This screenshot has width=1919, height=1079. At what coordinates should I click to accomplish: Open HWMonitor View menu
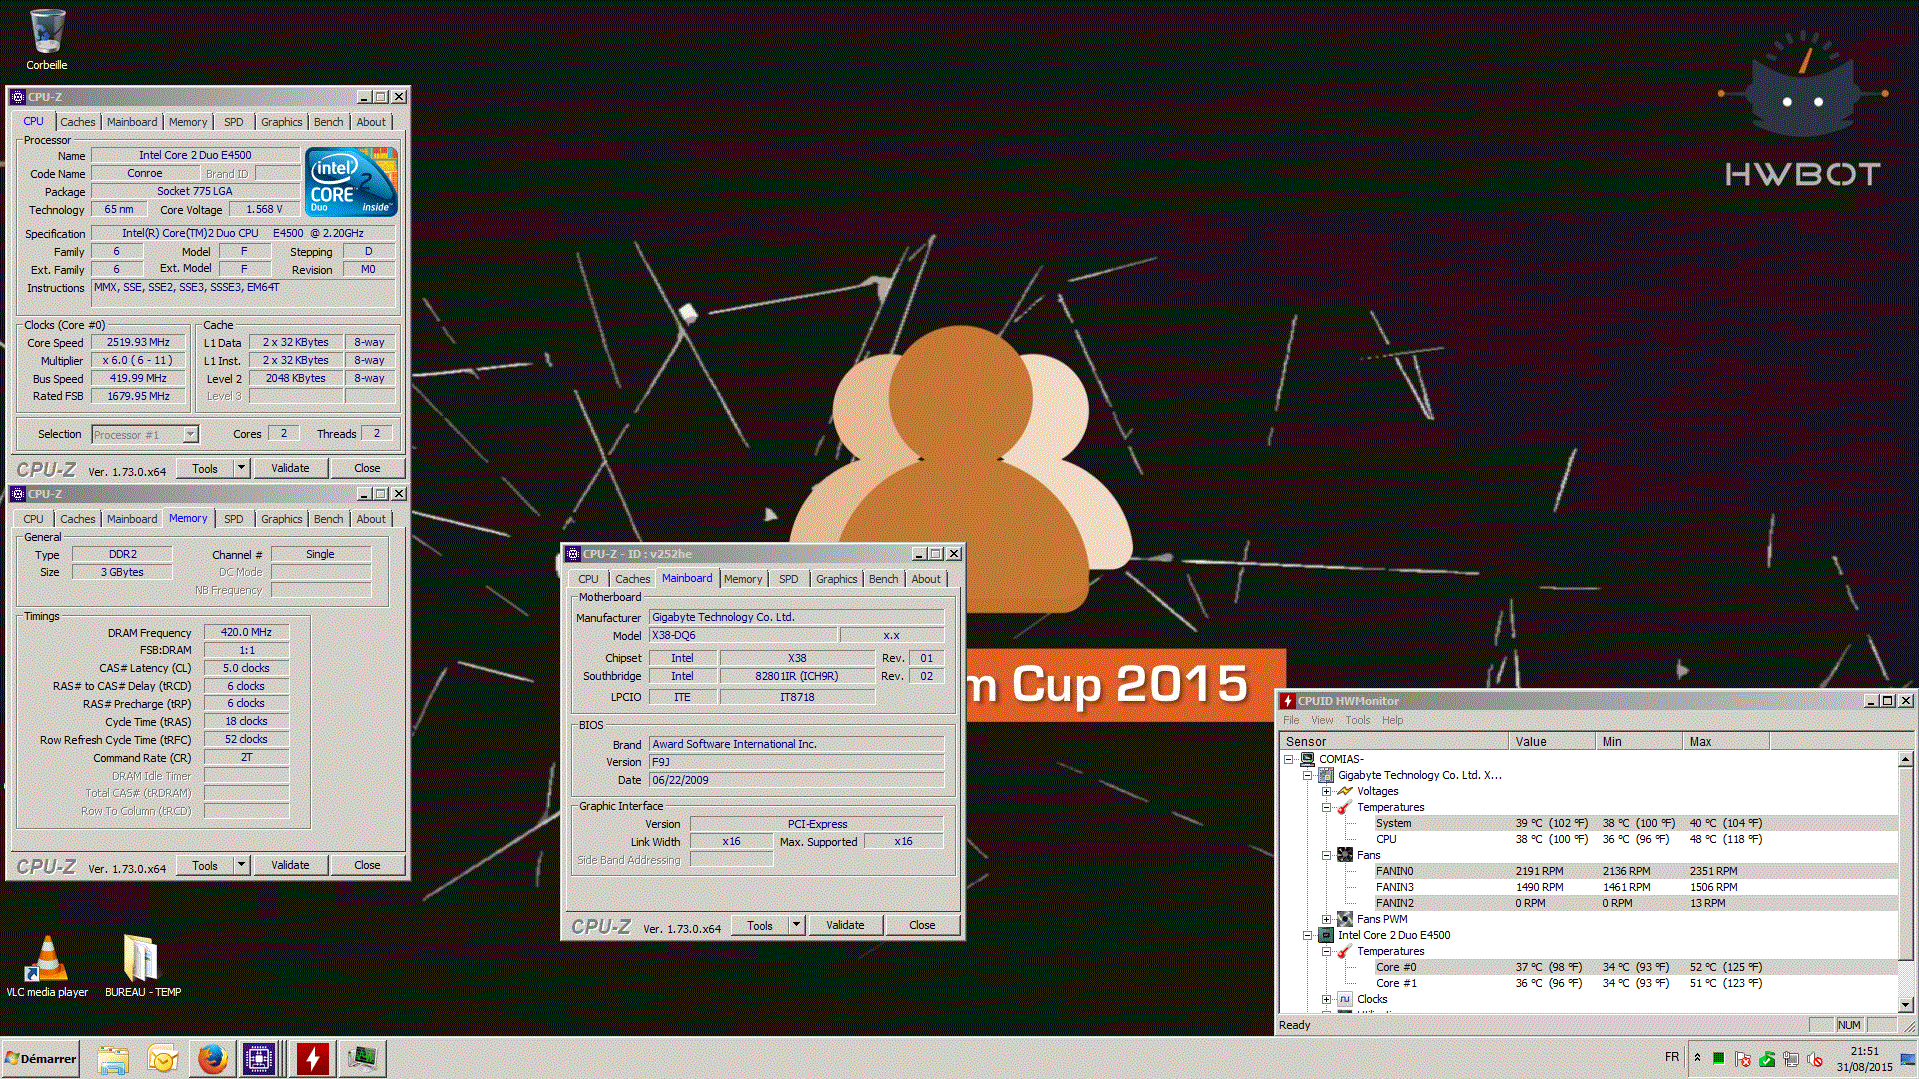tap(1322, 720)
